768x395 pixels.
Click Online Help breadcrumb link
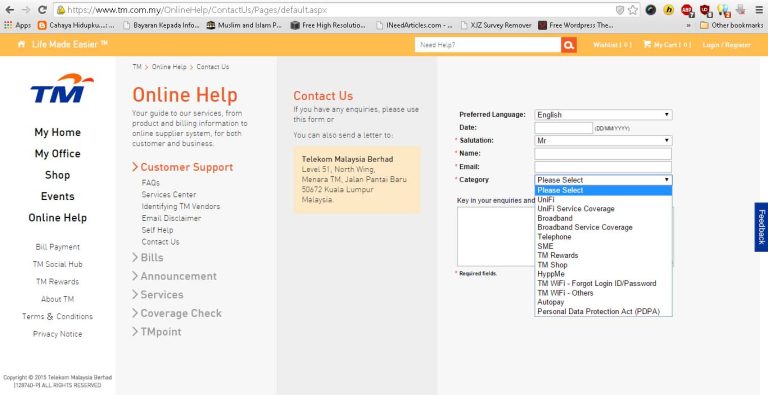(x=169, y=67)
